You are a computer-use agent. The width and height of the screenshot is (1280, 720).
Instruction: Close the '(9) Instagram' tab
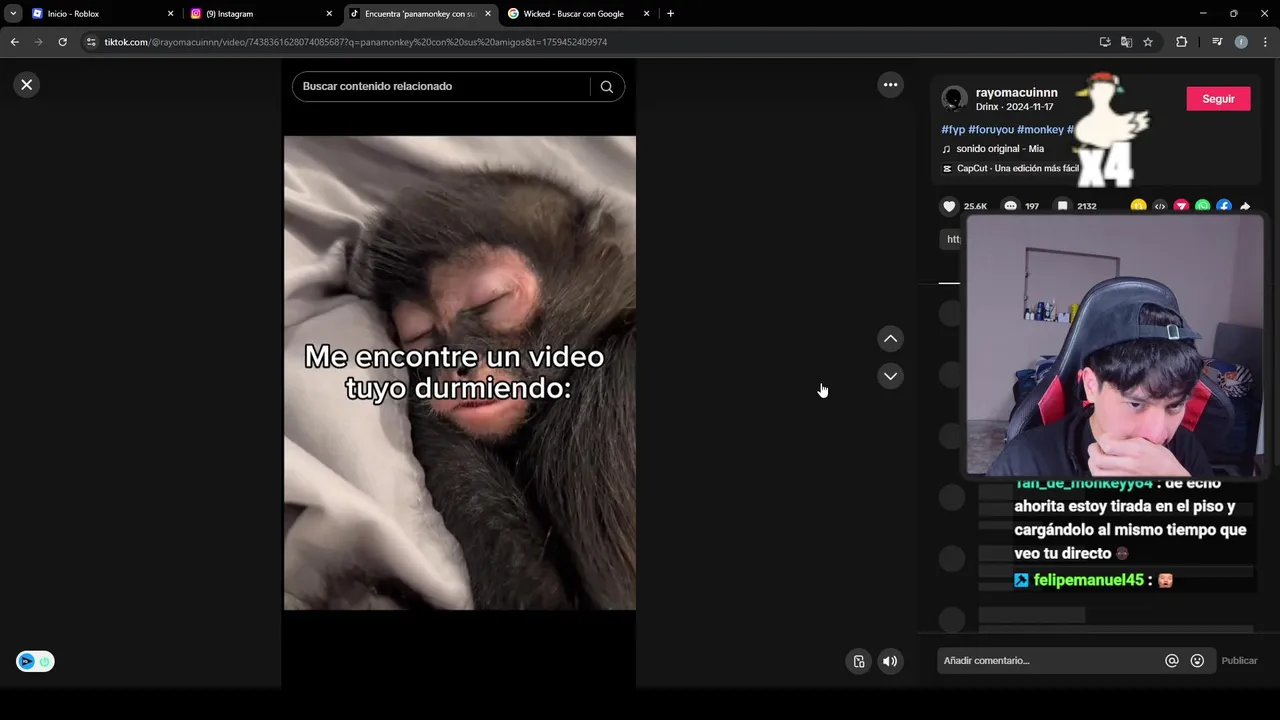coord(329,14)
